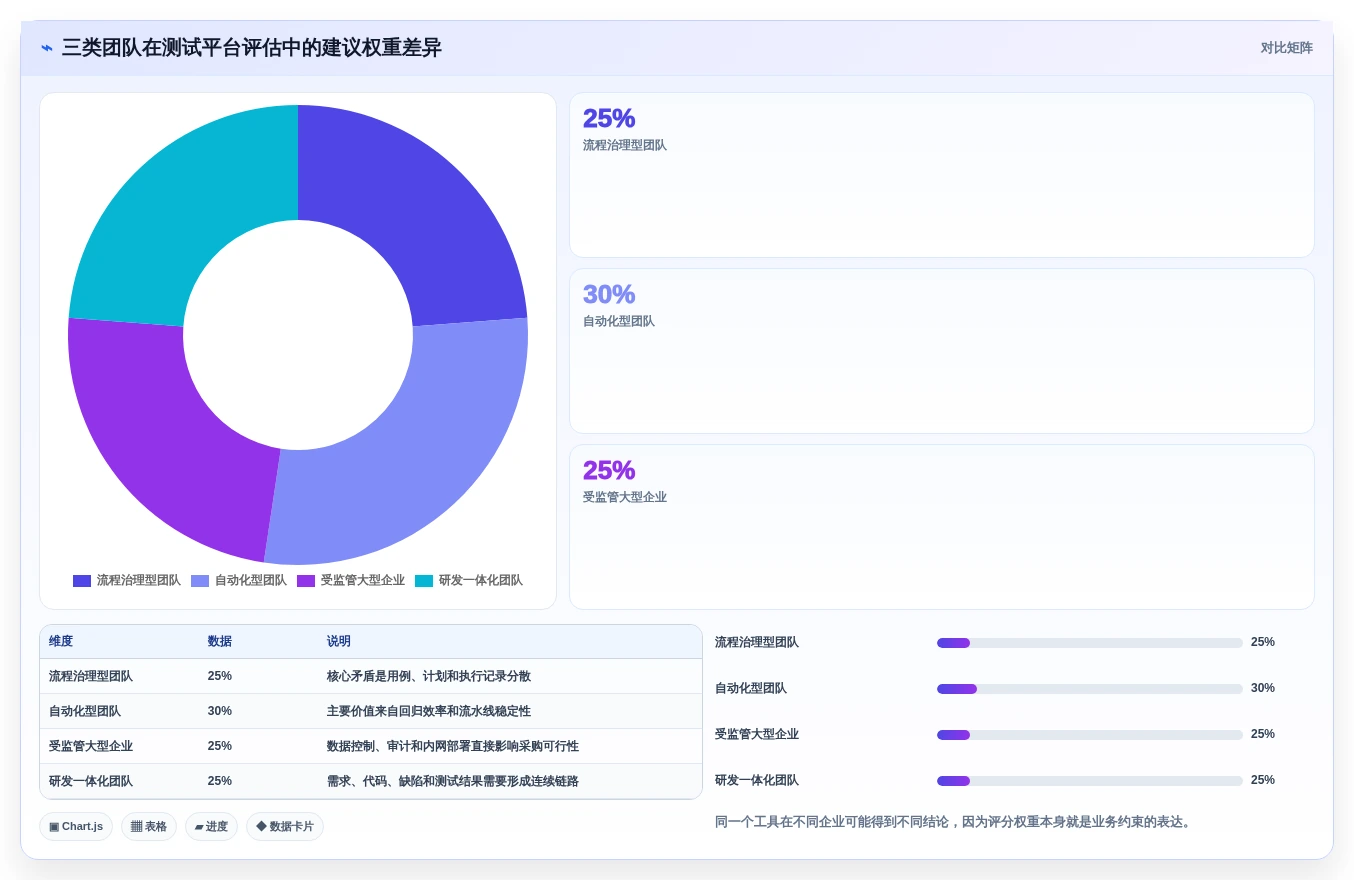1354x880 pixels.
Task: Click text 数据控制、审计和内网部署直接影响采购可行性
Action: point(453,746)
